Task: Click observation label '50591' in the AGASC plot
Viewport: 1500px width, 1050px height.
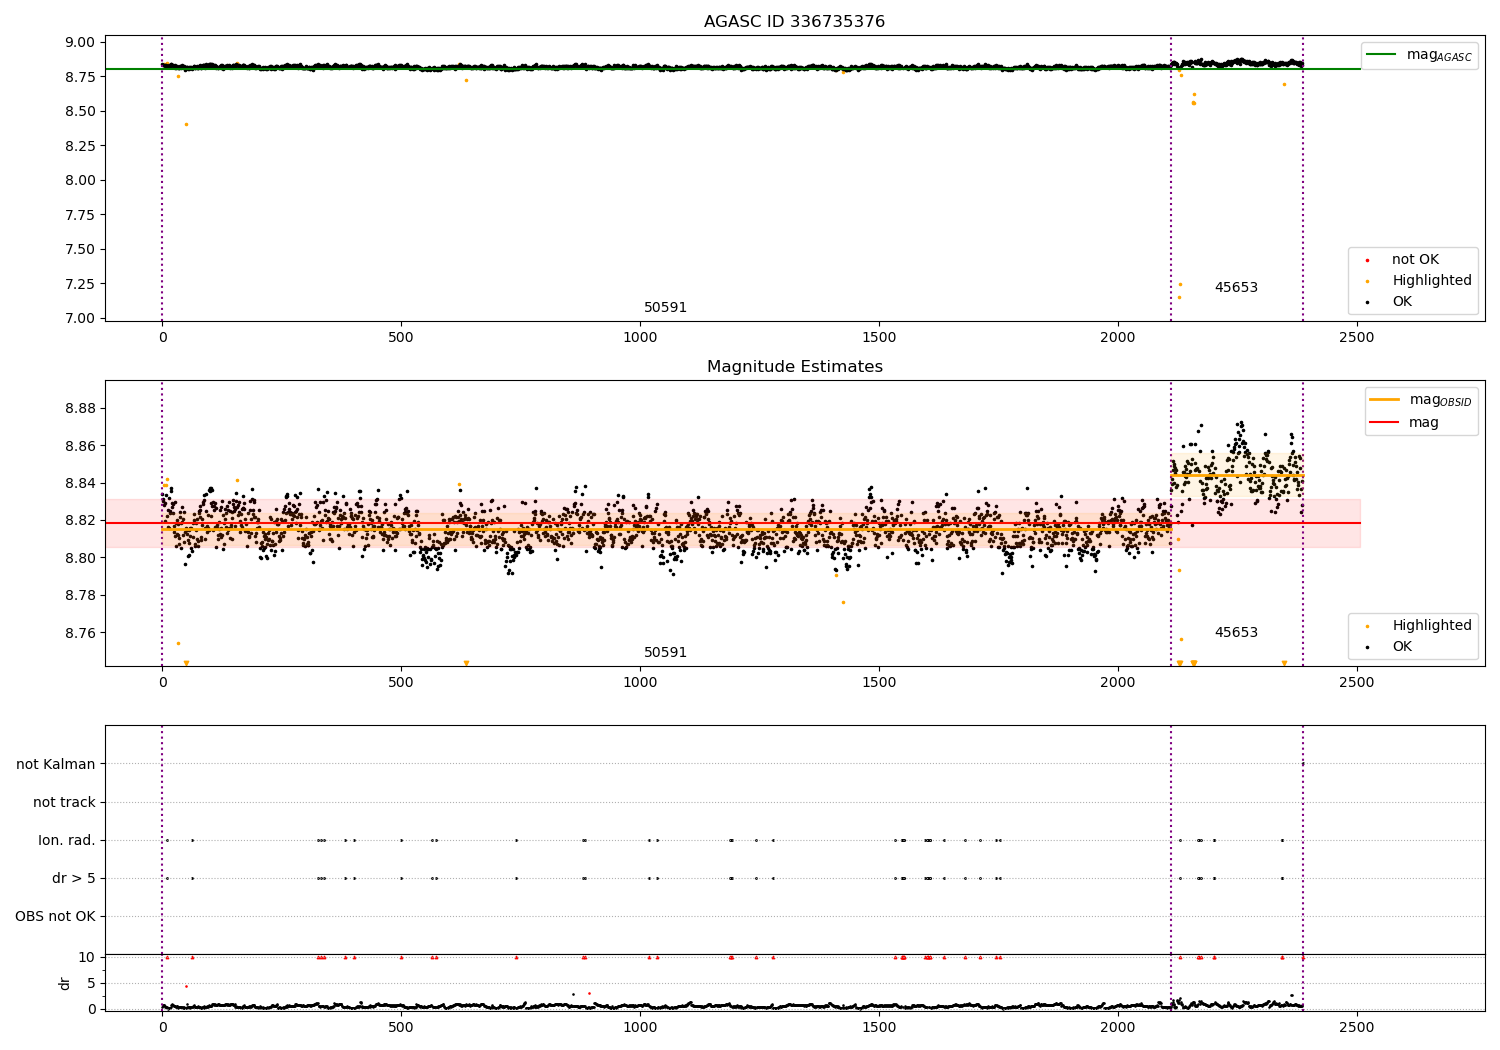Action: 665,308
